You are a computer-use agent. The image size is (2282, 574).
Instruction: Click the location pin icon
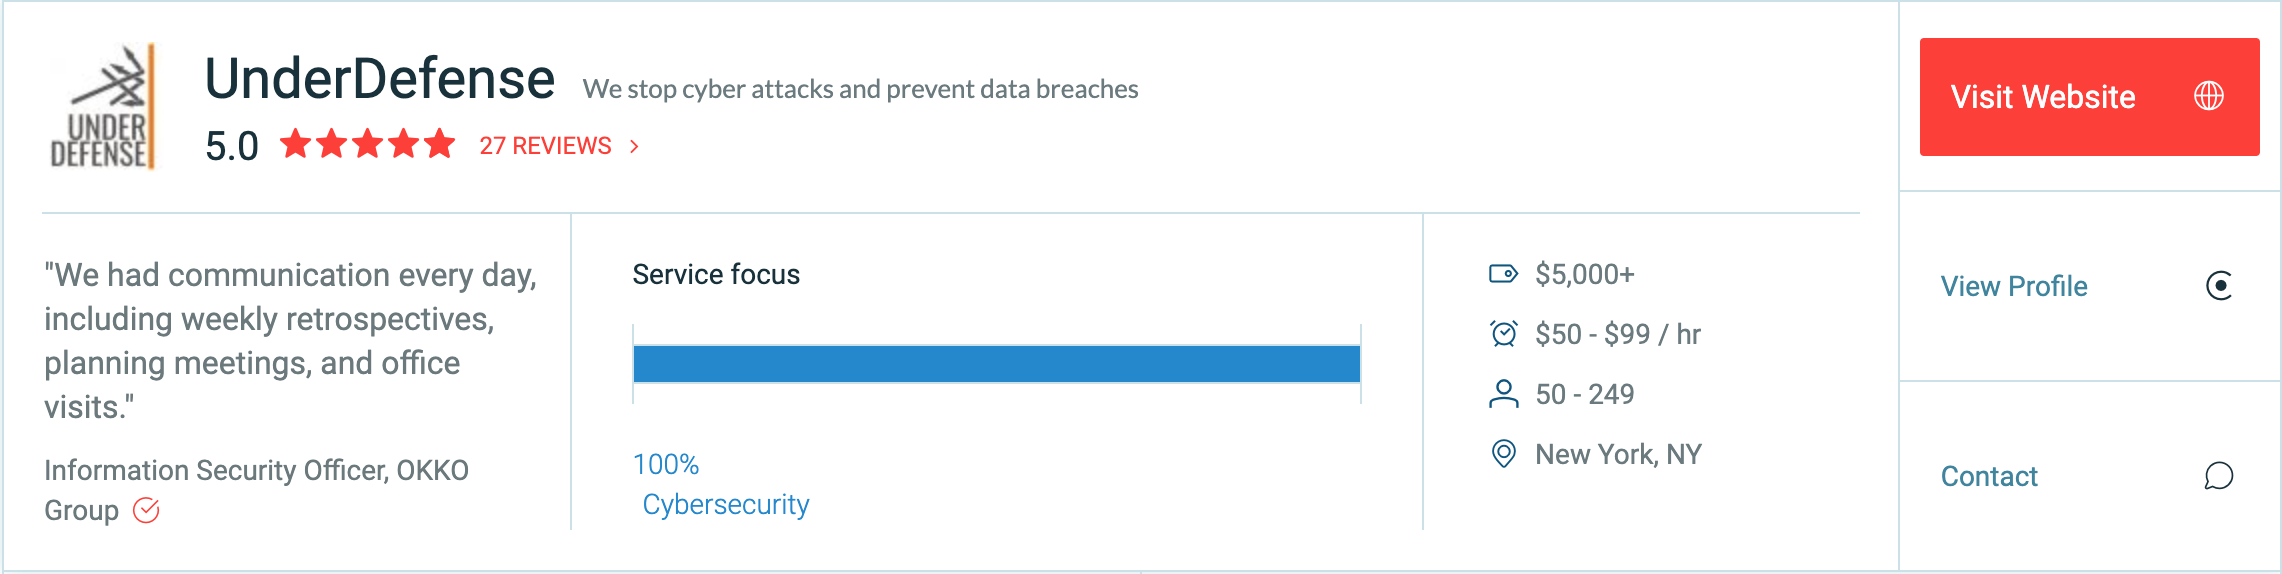point(1503,454)
